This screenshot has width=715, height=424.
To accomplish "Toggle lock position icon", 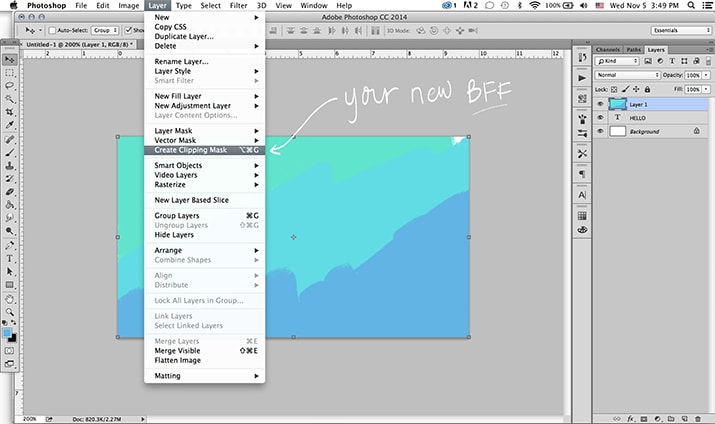I will tap(636, 89).
